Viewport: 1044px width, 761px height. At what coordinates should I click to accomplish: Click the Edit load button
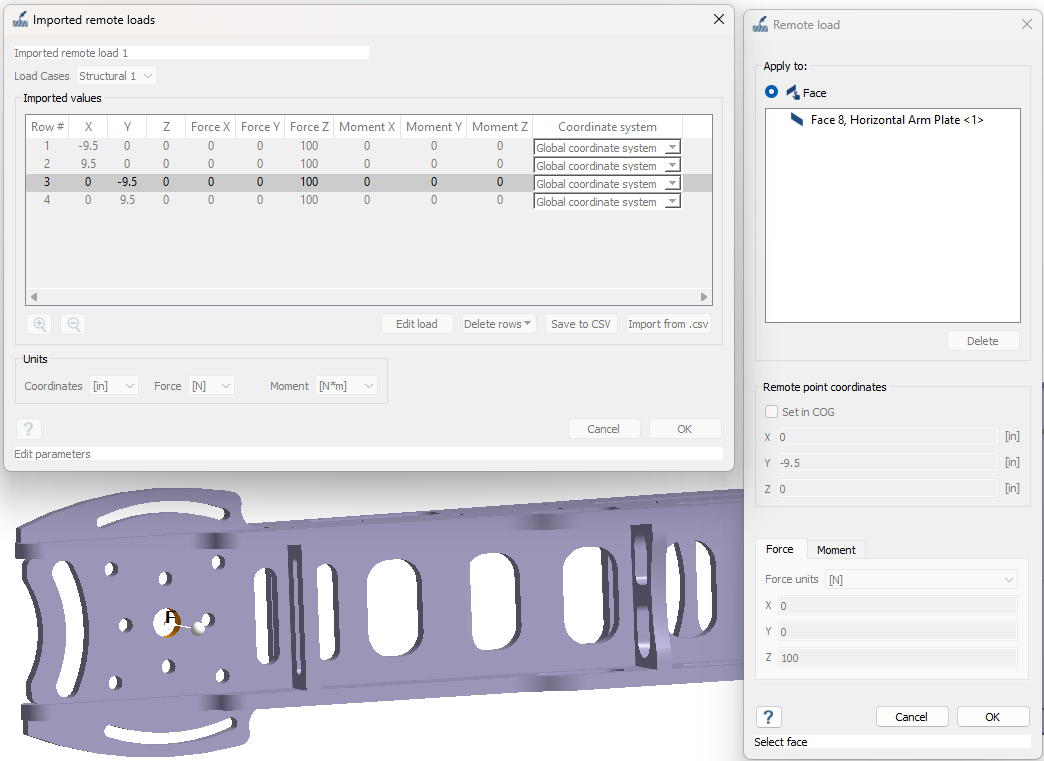point(417,324)
